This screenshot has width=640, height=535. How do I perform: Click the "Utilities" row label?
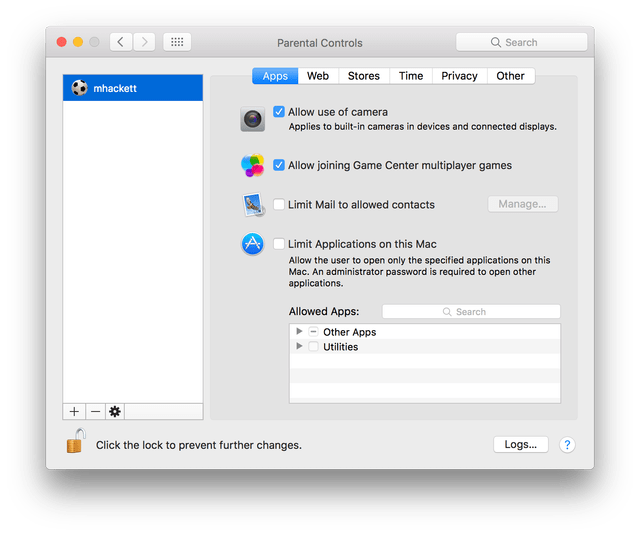click(x=340, y=347)
